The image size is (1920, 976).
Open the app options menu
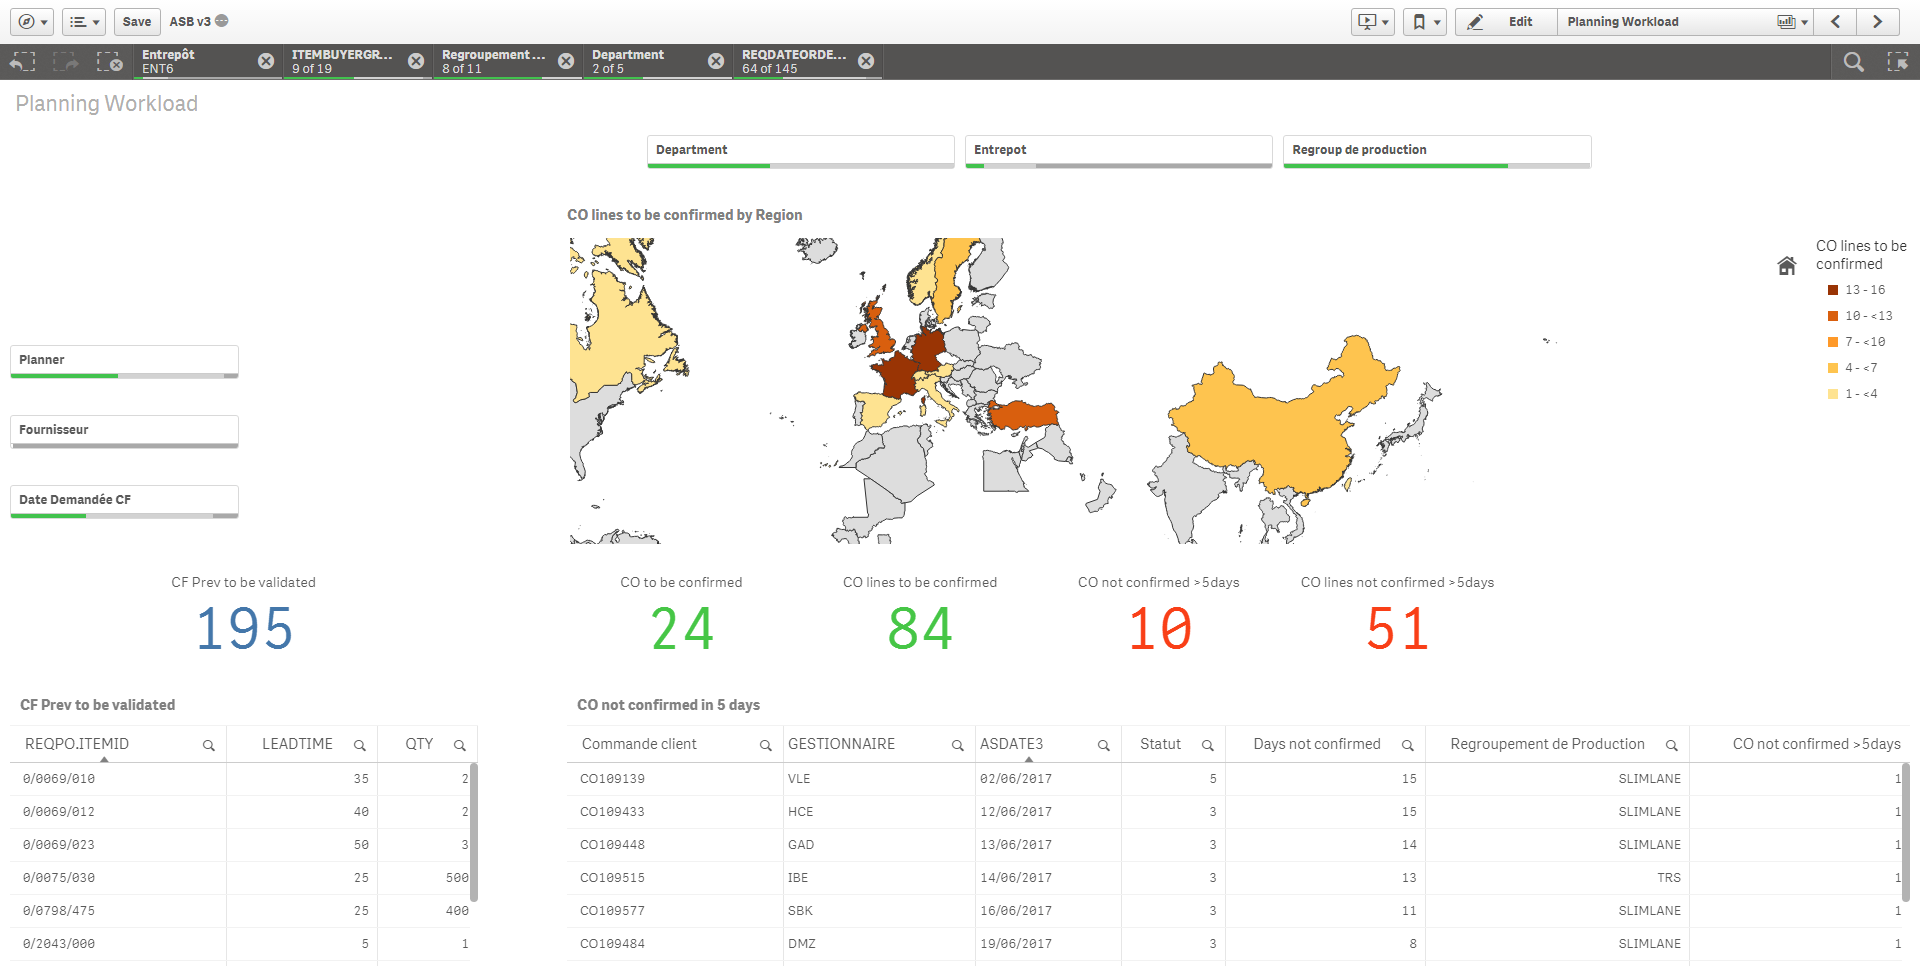(x=31, y=21)
